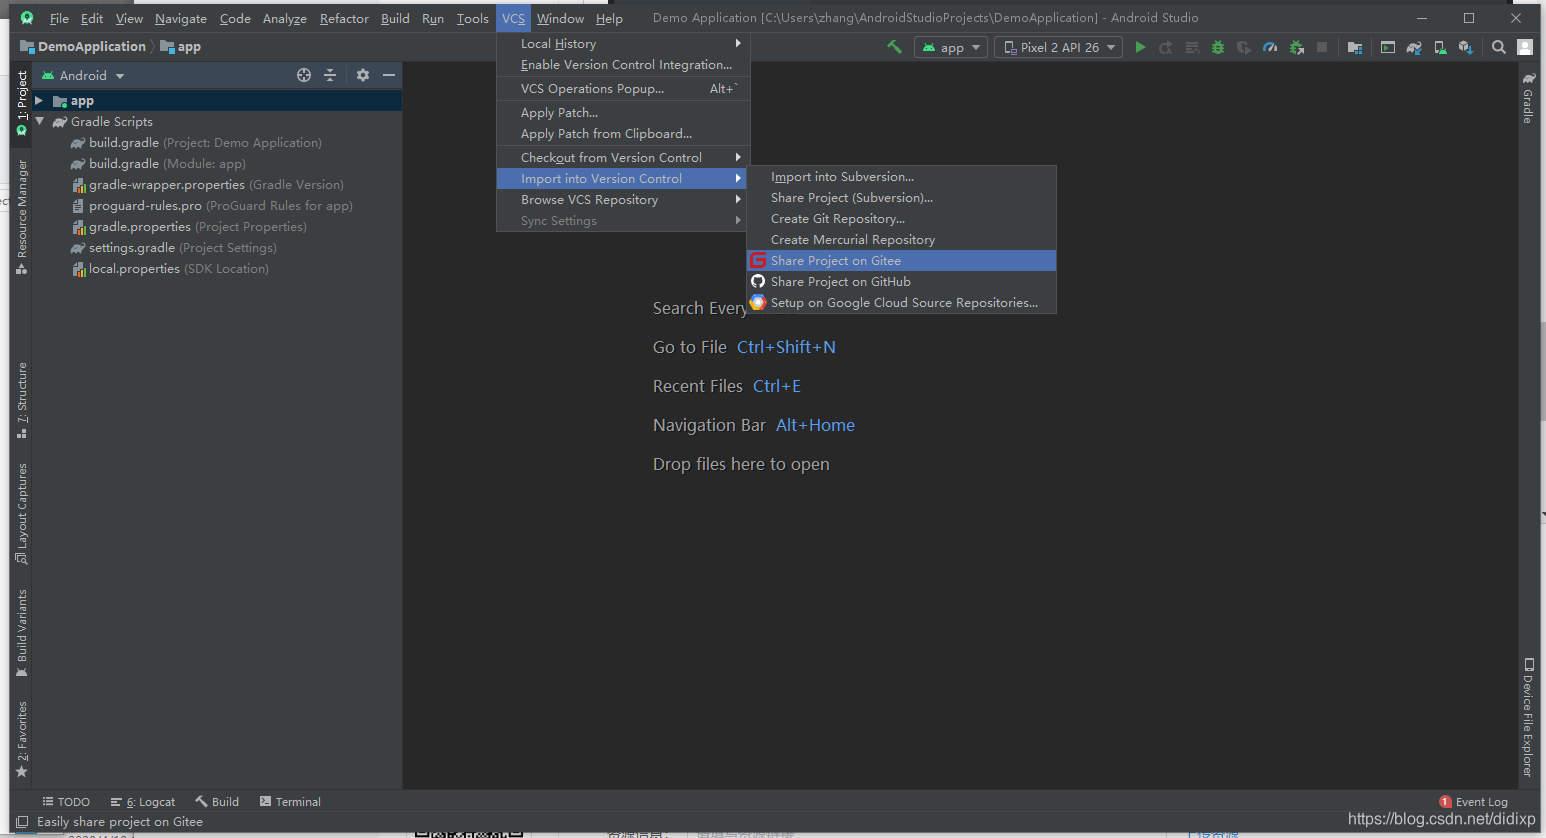Click the Run with Coverage icon
Image resolution: width=1546 pixels, height=838 pixels.
(x=1244, y=47)
